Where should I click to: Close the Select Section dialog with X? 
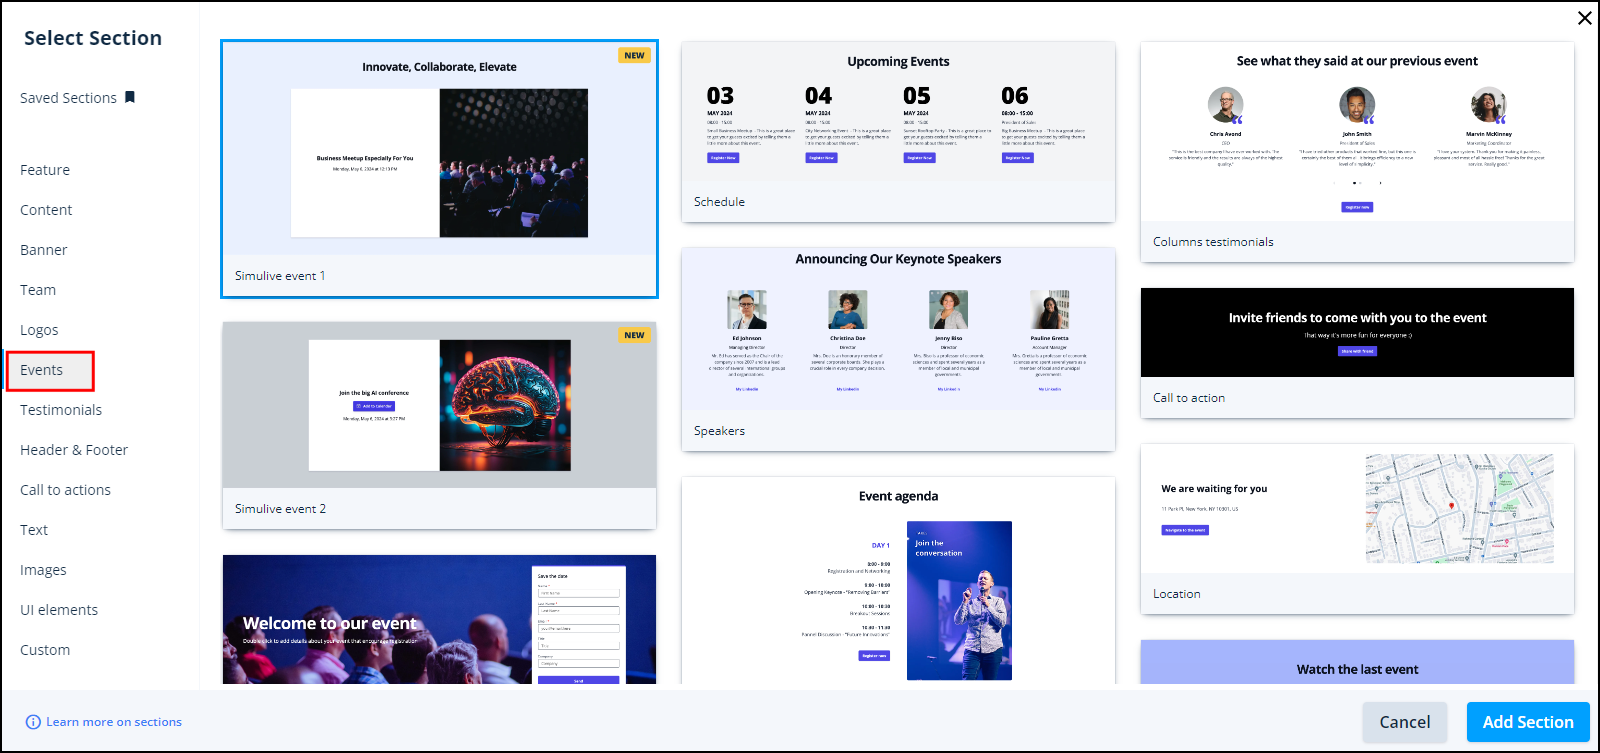(x=1584, y=18)
